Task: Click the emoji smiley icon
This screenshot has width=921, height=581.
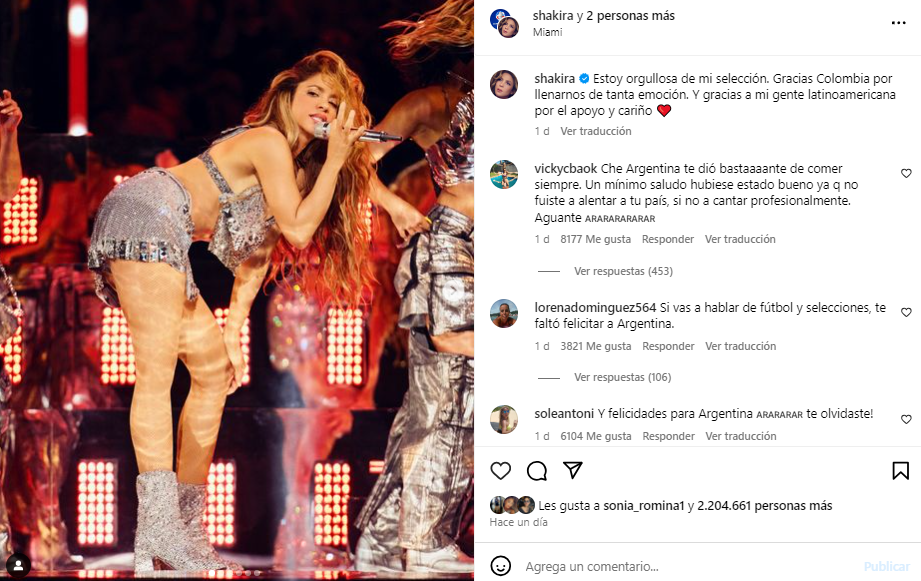Action: 501,566
